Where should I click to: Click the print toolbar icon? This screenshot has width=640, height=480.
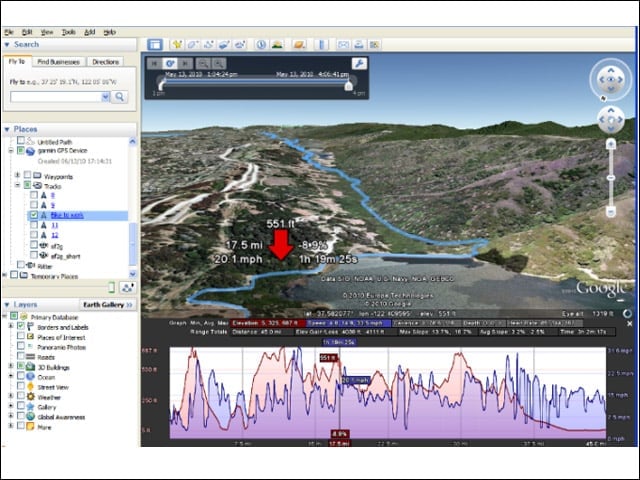pos(359,44)
